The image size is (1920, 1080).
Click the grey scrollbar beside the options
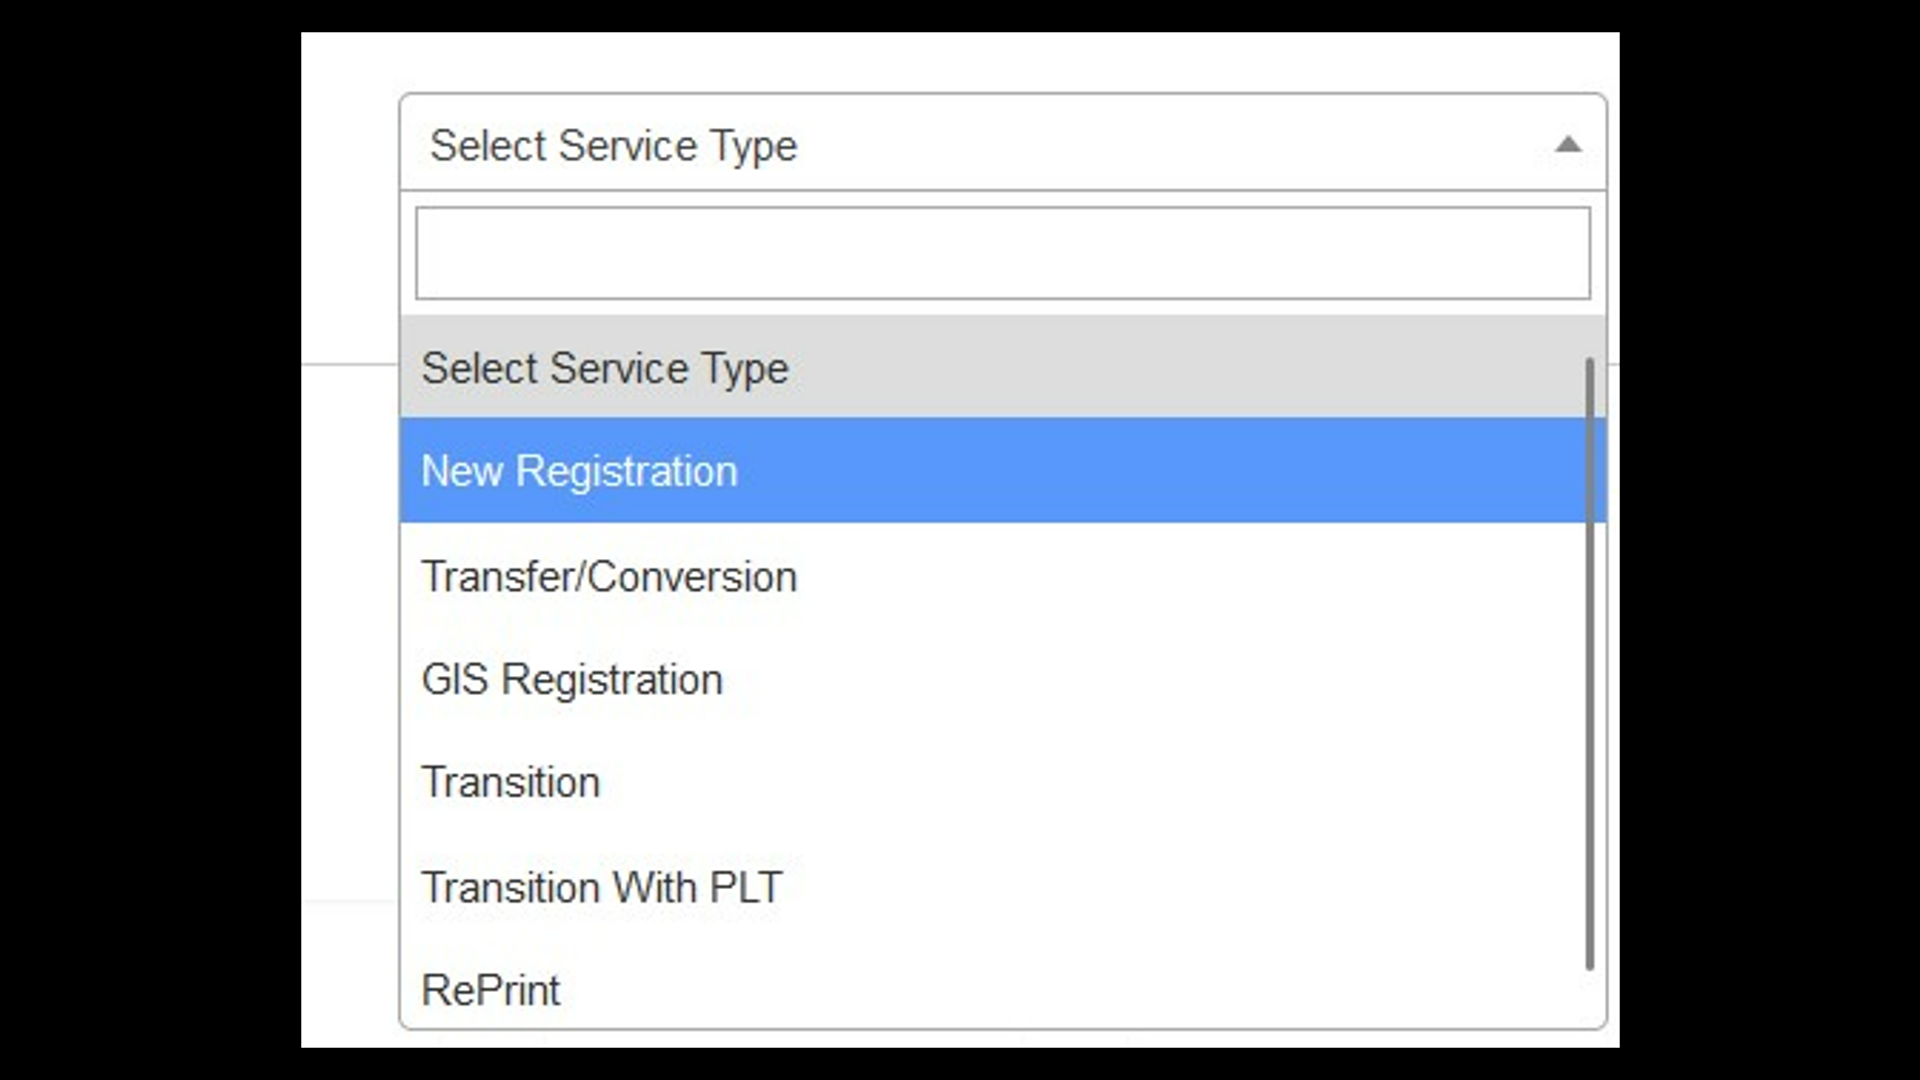(x=1590, y=664)
